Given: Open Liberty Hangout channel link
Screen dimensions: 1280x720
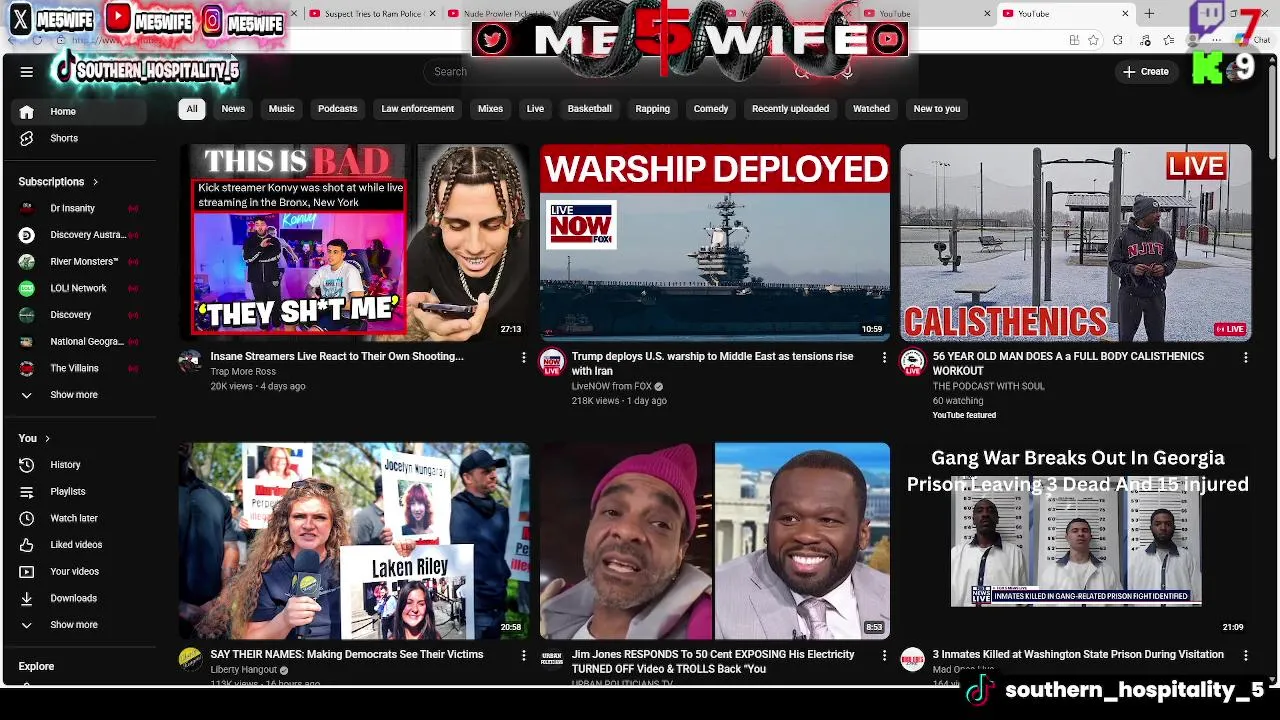Looking at the screenshot, I should coord(244,669).
